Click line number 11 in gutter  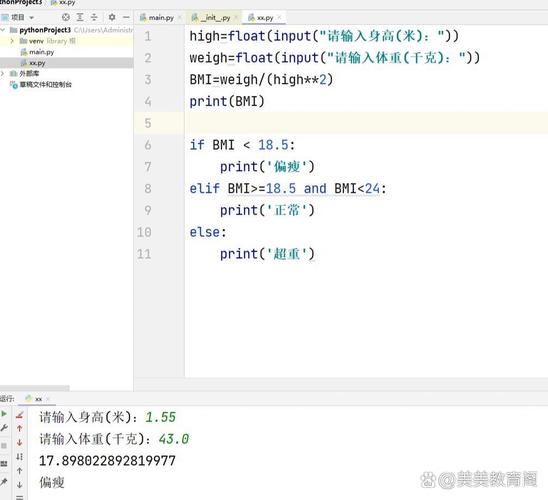click(144, 254)
